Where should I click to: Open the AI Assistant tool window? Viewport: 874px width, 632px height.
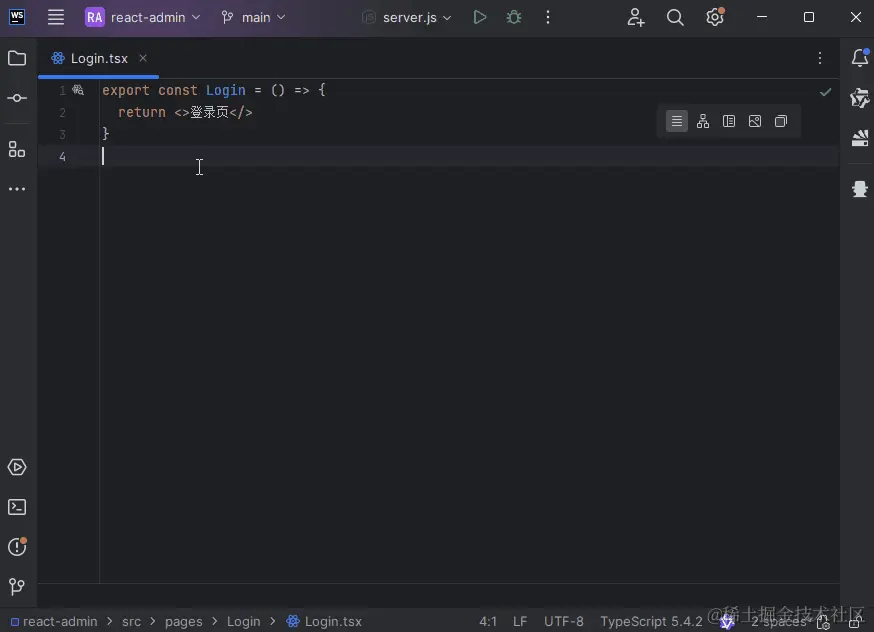pos(860,98)
